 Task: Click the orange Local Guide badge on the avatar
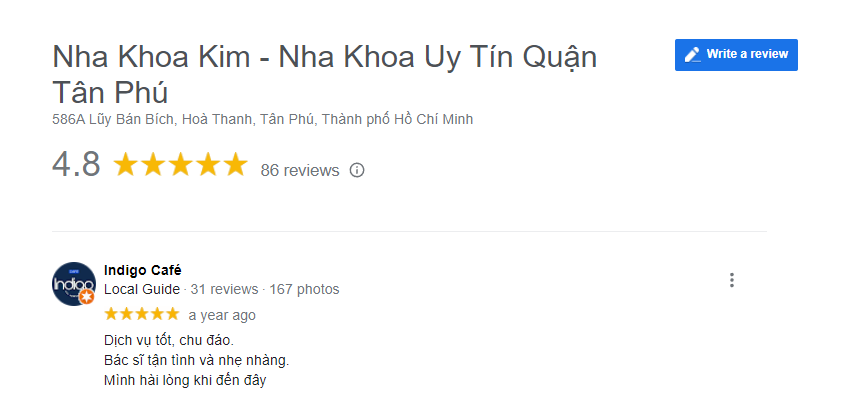tap(87, 297)
